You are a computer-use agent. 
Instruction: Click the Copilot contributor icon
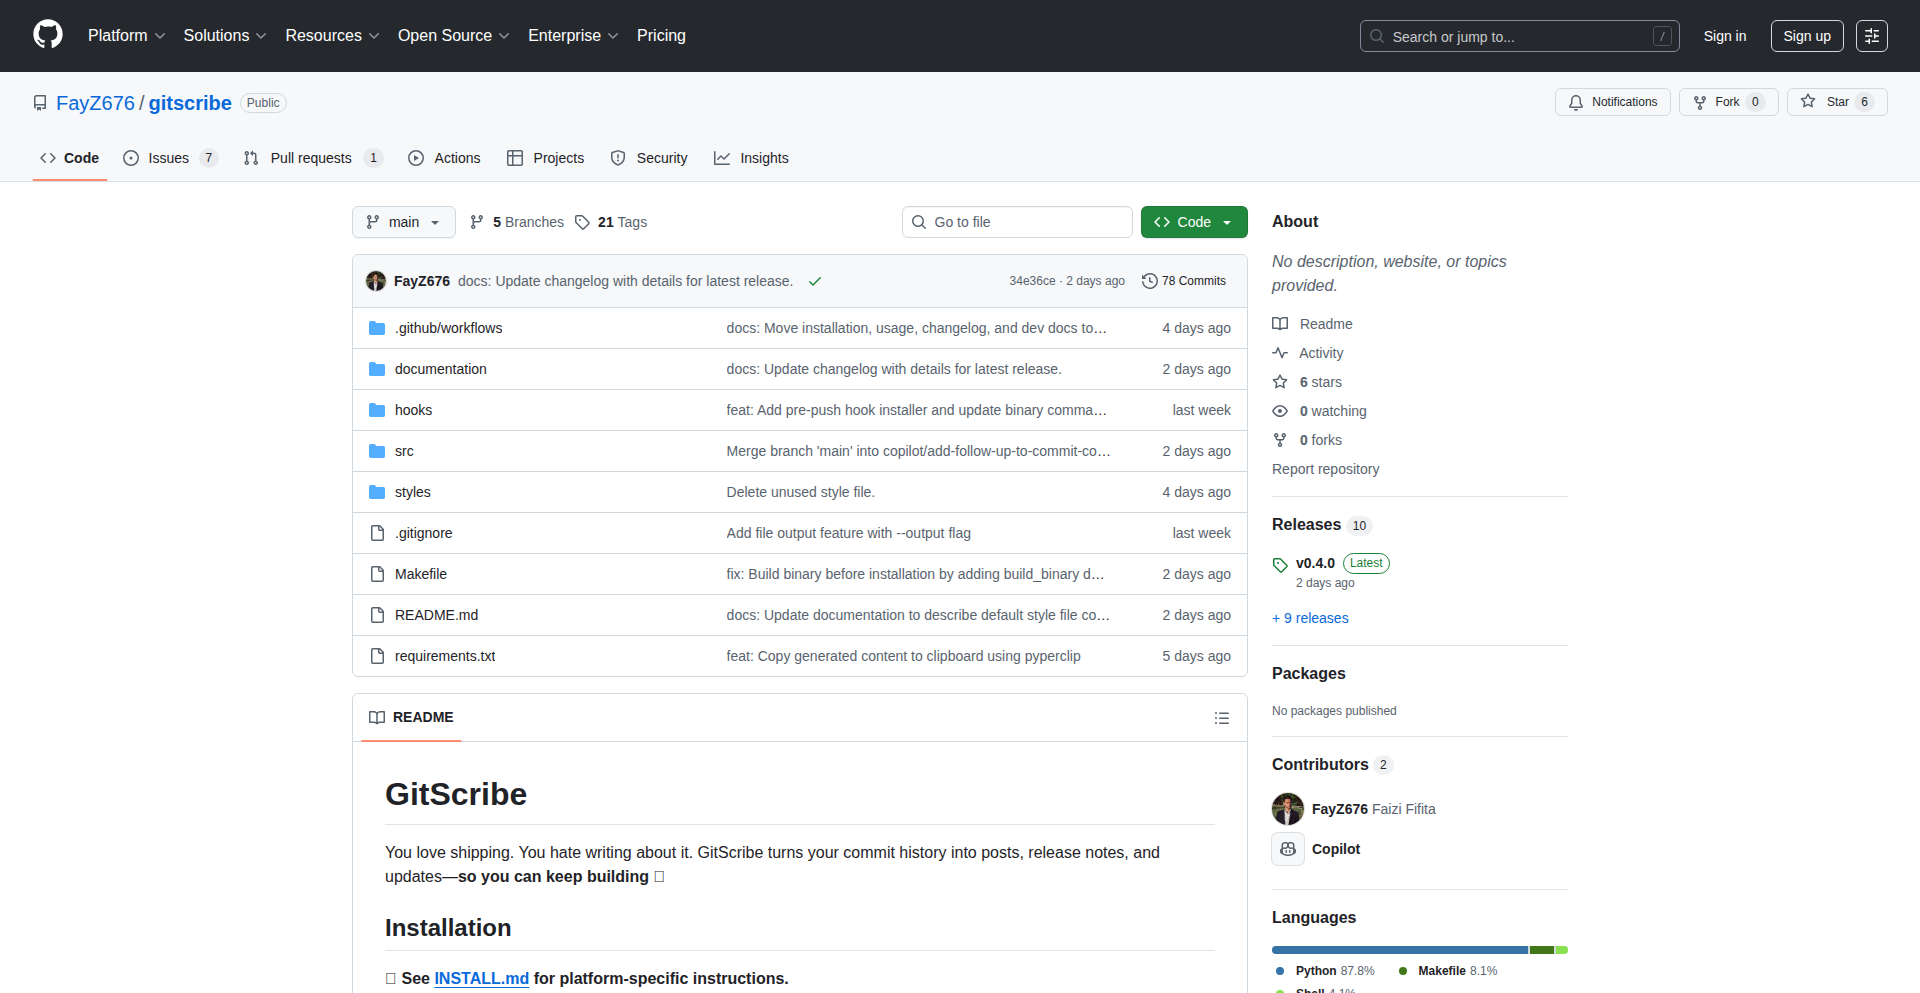coord(1288,849)
